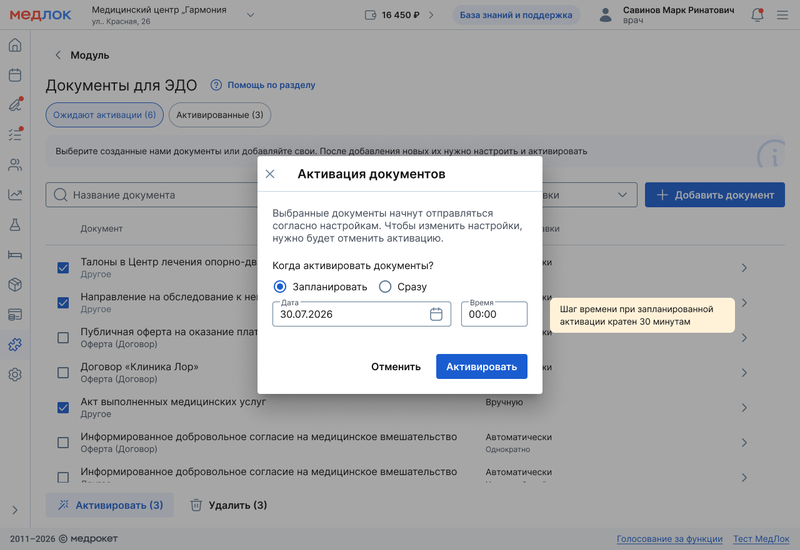Check Публичная оферта checkbox

click(x=63, y=338)
